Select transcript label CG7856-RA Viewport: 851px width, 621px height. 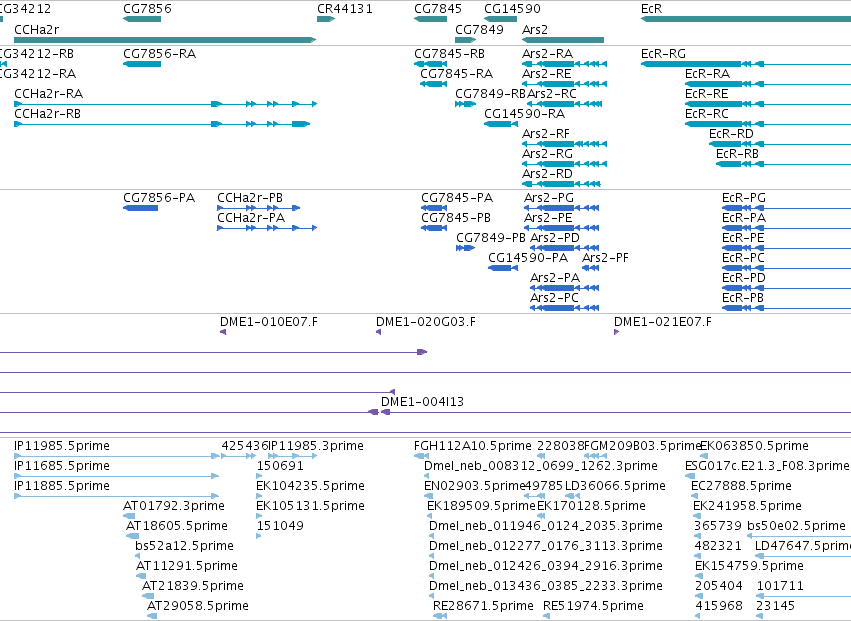pos(160,54)
